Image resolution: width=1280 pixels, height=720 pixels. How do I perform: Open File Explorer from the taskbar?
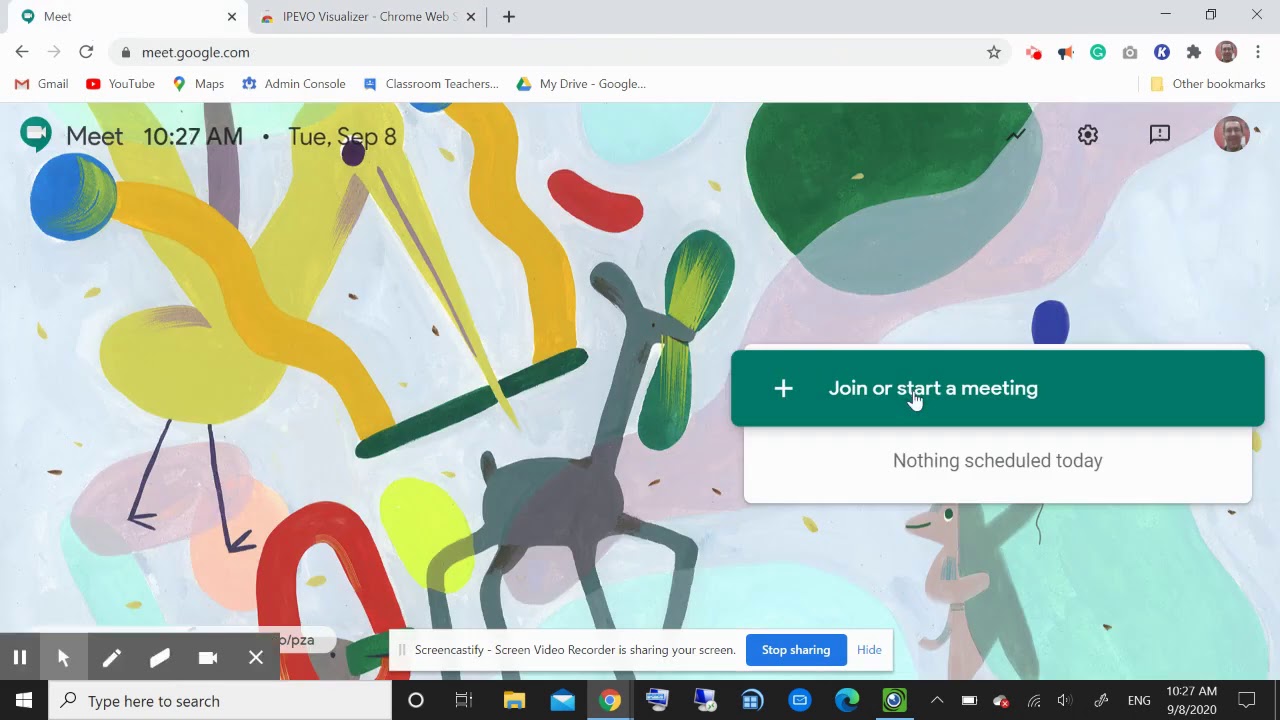click(x=514, y=701)
